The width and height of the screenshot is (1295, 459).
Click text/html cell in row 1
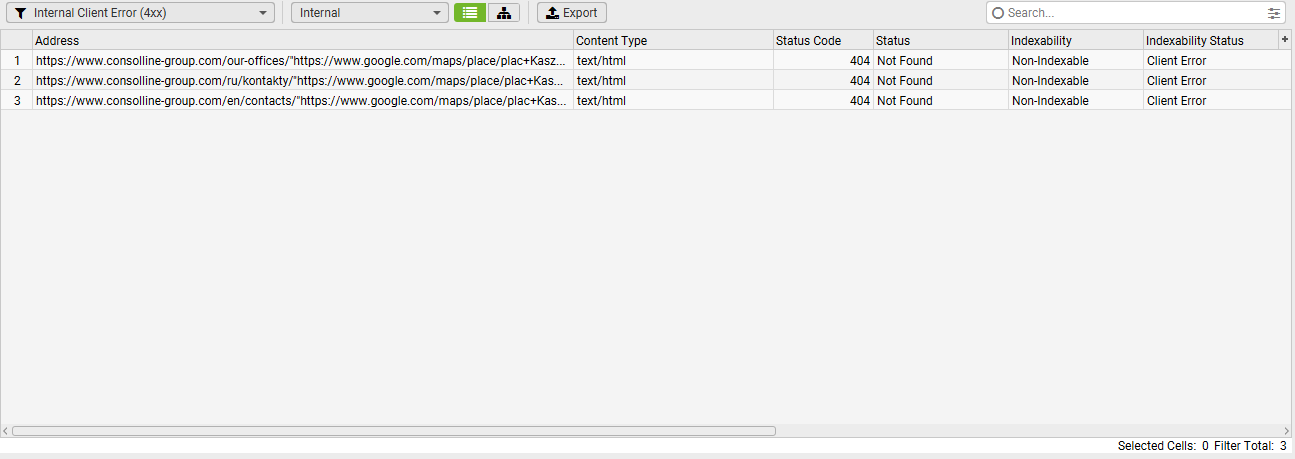[x=673, y=60]
